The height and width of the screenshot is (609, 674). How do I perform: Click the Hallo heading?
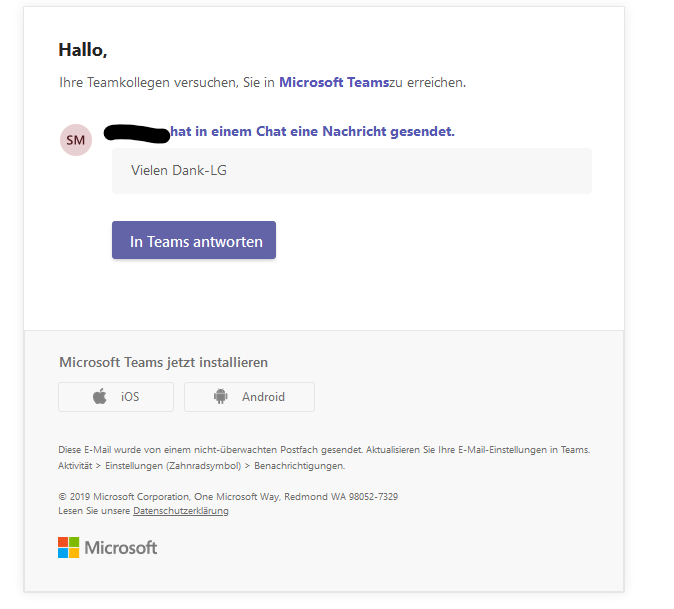tap(83, 50)
